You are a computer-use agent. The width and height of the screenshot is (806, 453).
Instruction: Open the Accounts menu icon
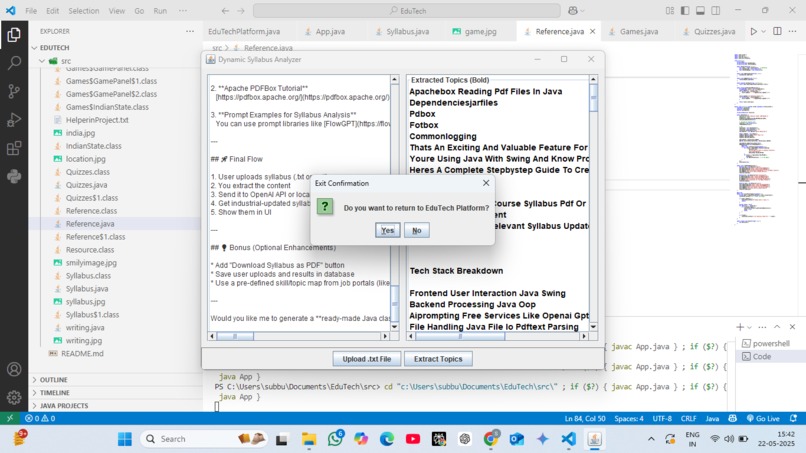[x=14, y=369]
